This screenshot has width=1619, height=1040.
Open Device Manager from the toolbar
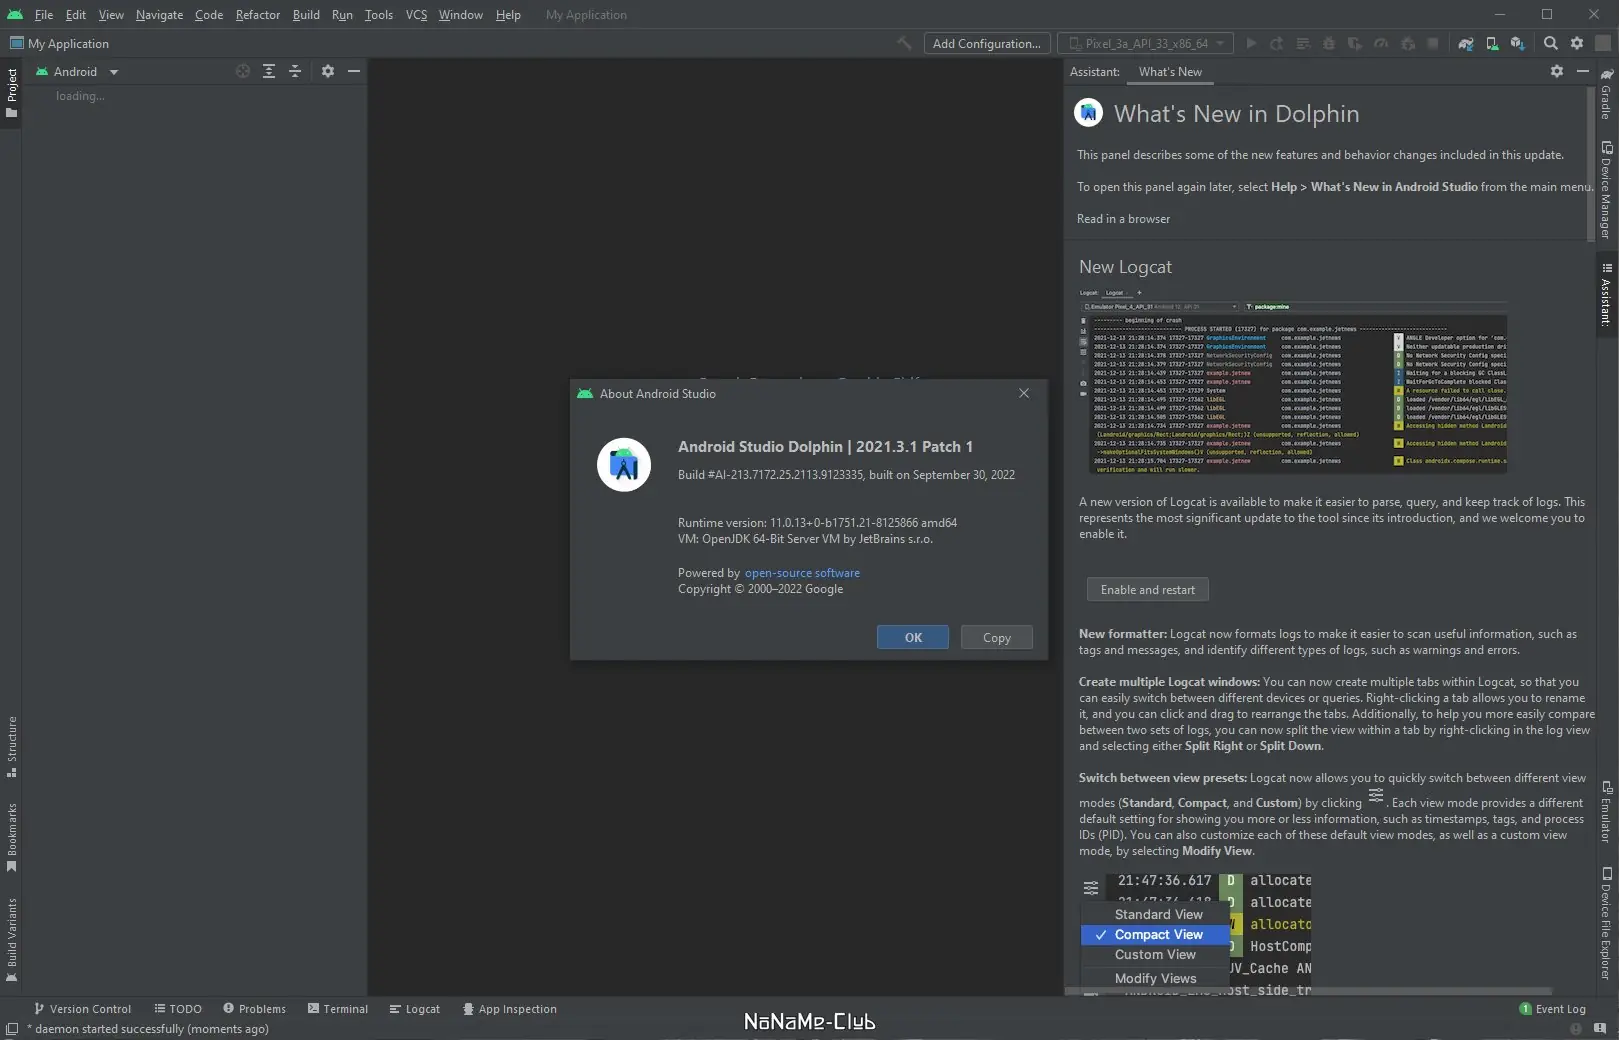pyautogui.click(x=1492, y=44)
